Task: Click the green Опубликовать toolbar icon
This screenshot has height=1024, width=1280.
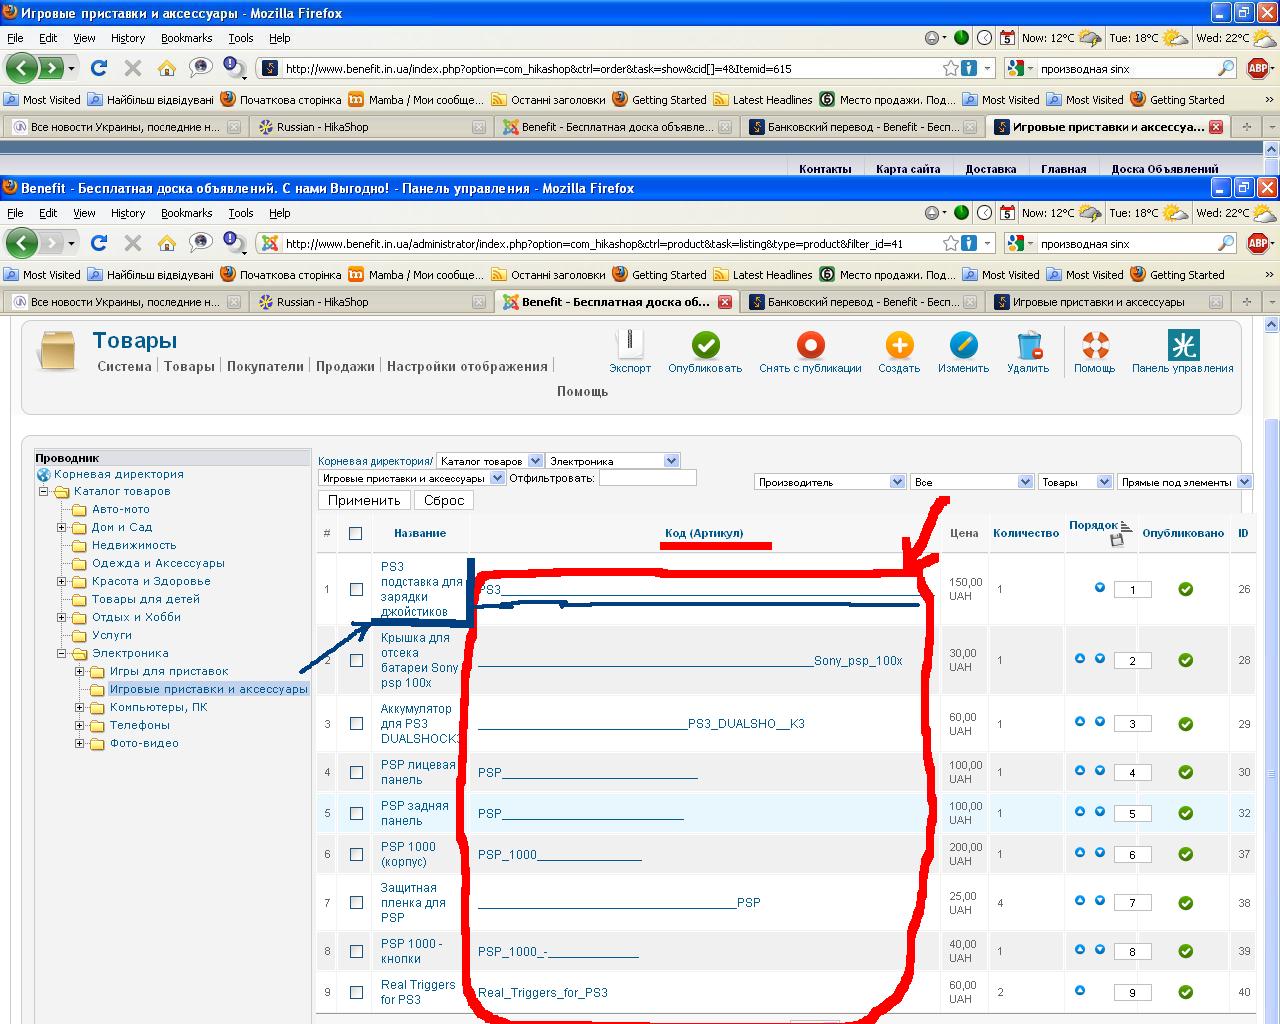Action: [705, 346]
